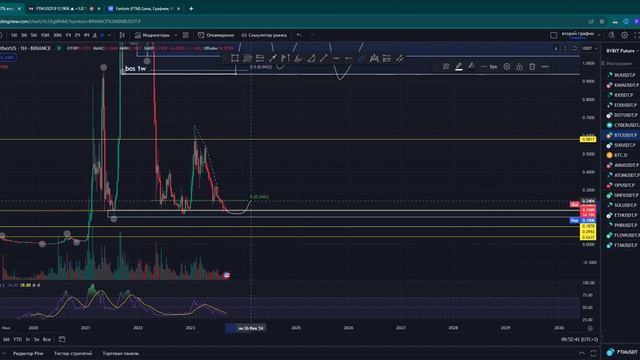Open price axis settings gear
The image size is (640, 360).
(x=590, y=328)
